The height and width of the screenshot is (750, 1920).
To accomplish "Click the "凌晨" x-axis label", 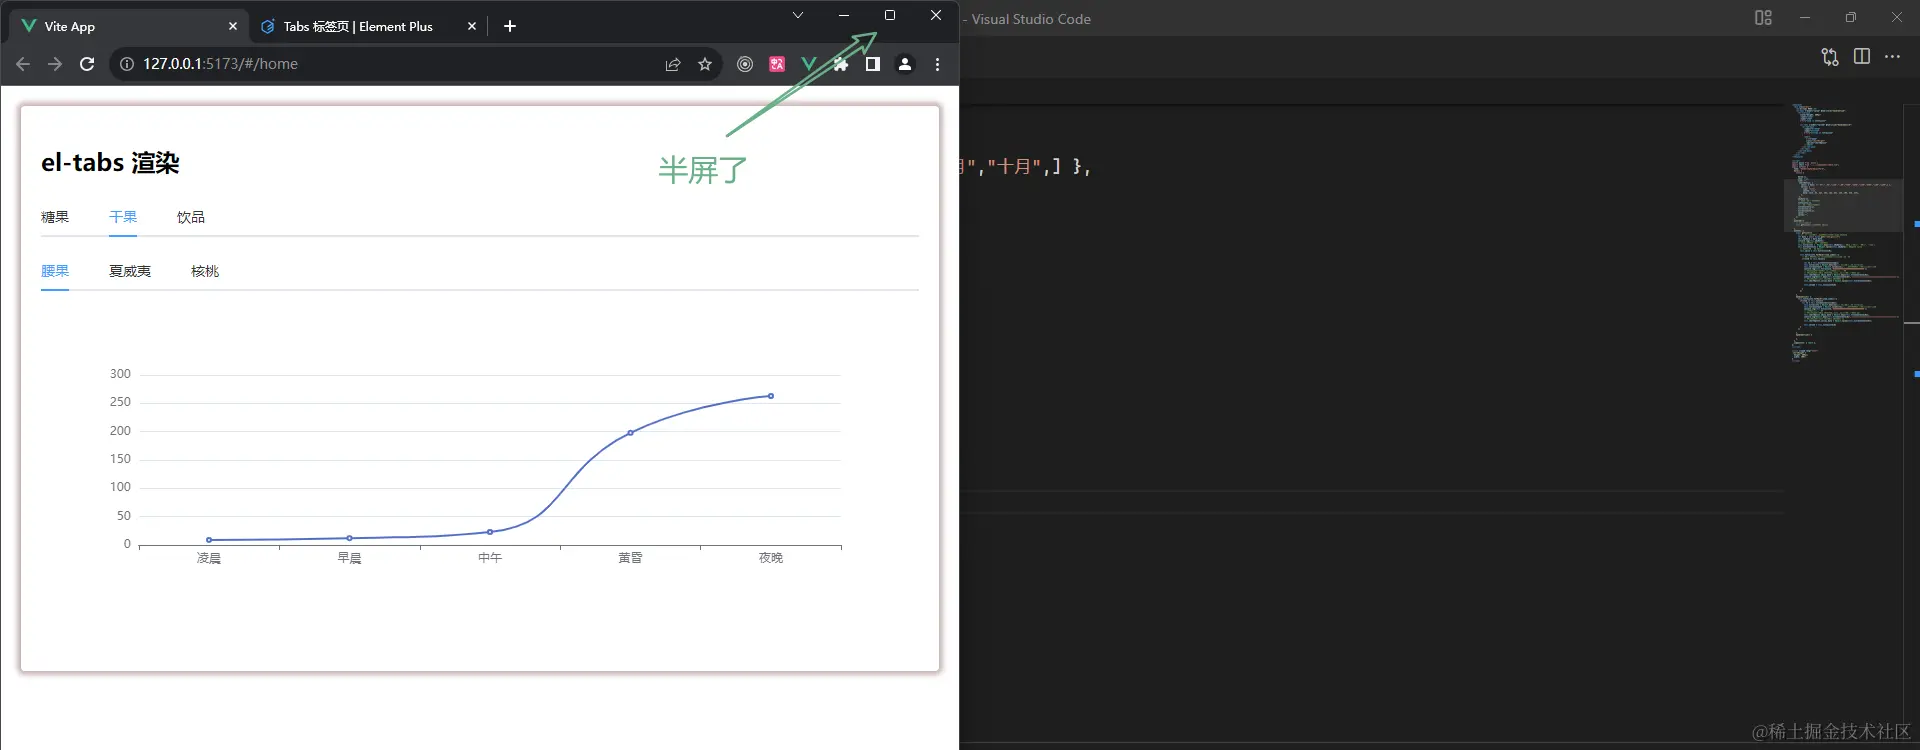I will 209,558.
